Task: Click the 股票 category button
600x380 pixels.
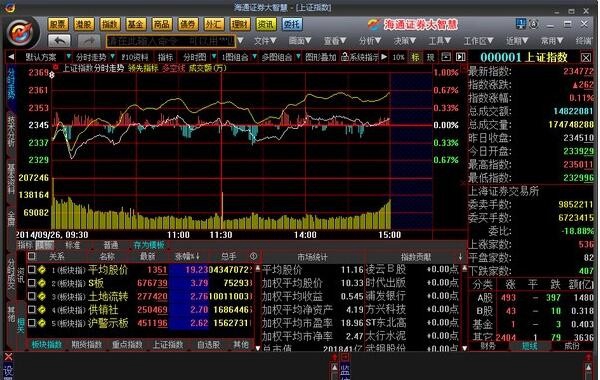Action: pos(58,24)
